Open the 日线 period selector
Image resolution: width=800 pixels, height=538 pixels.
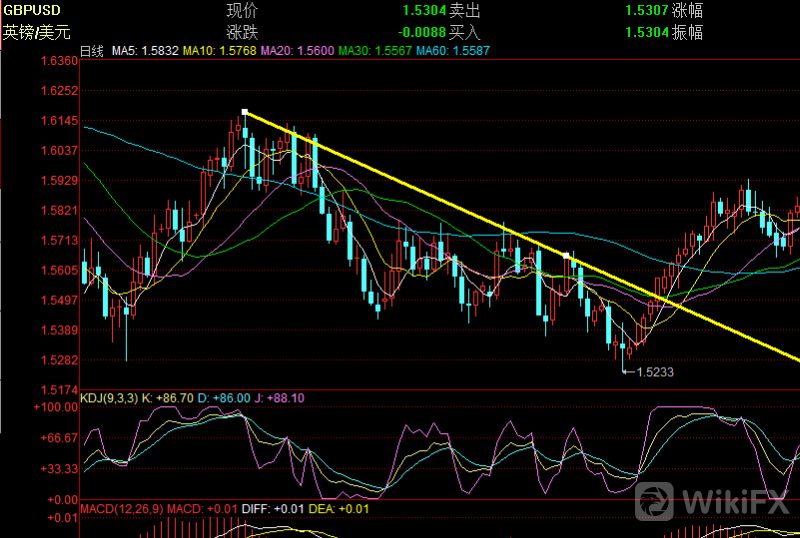[x=91, y=49]
